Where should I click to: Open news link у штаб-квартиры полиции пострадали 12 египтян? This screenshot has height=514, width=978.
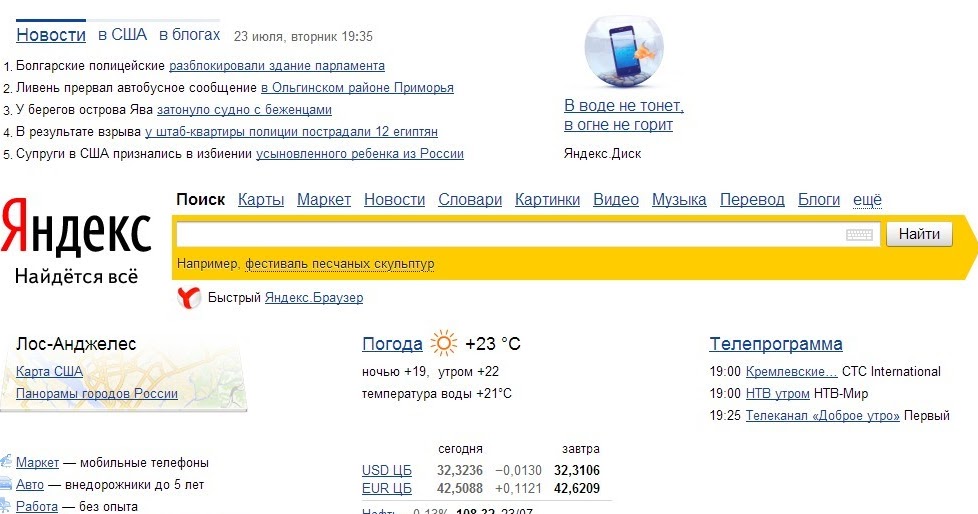291,132
